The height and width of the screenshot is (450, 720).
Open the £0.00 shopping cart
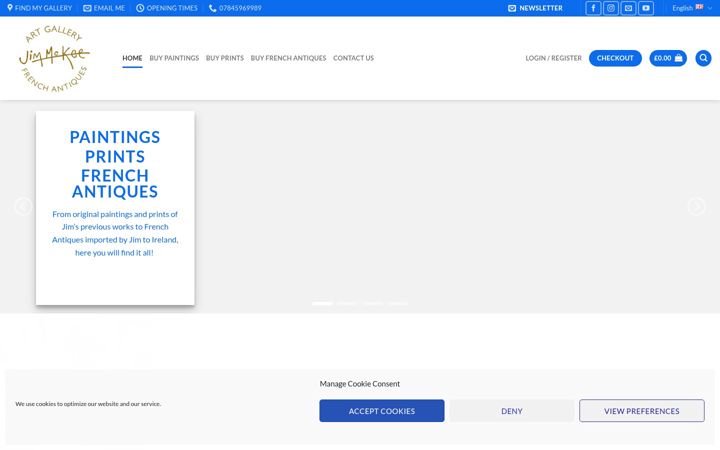point(668,58)
